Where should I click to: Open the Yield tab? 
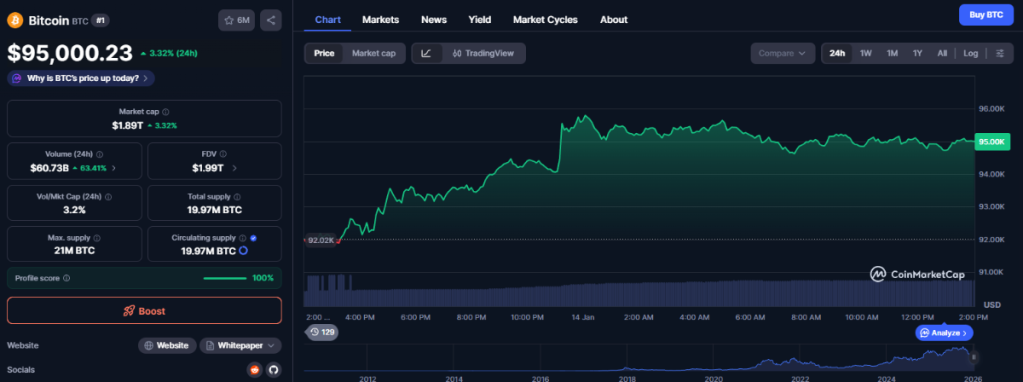click(480, 20)
